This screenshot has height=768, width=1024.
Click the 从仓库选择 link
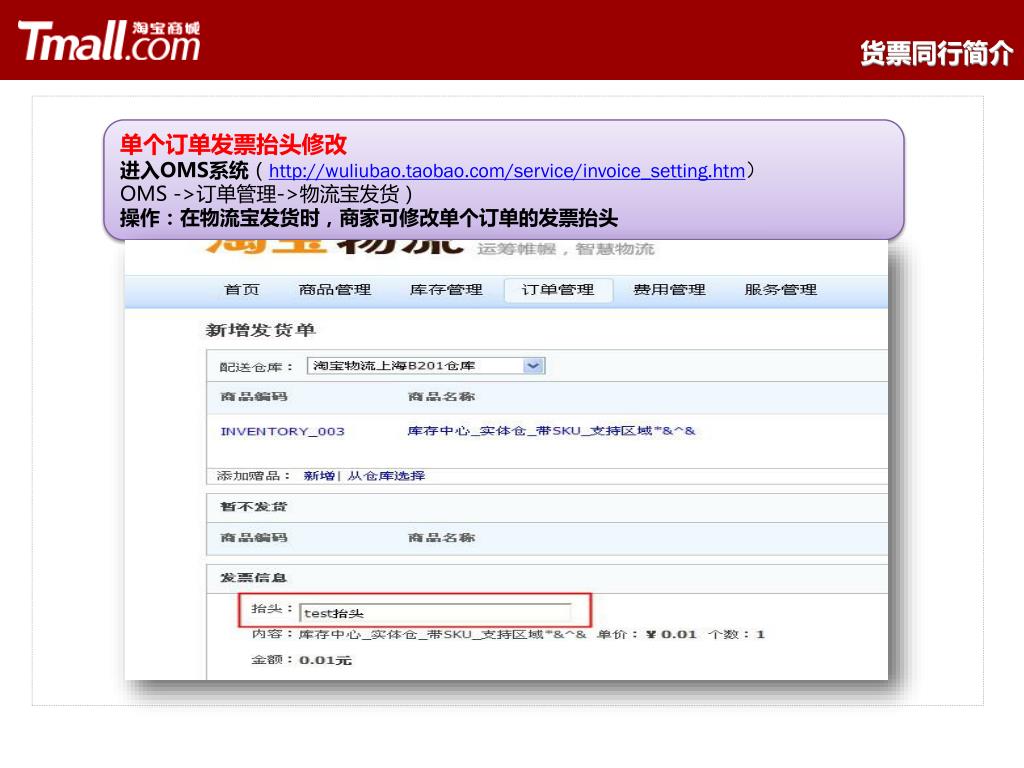tap(386, 475)
